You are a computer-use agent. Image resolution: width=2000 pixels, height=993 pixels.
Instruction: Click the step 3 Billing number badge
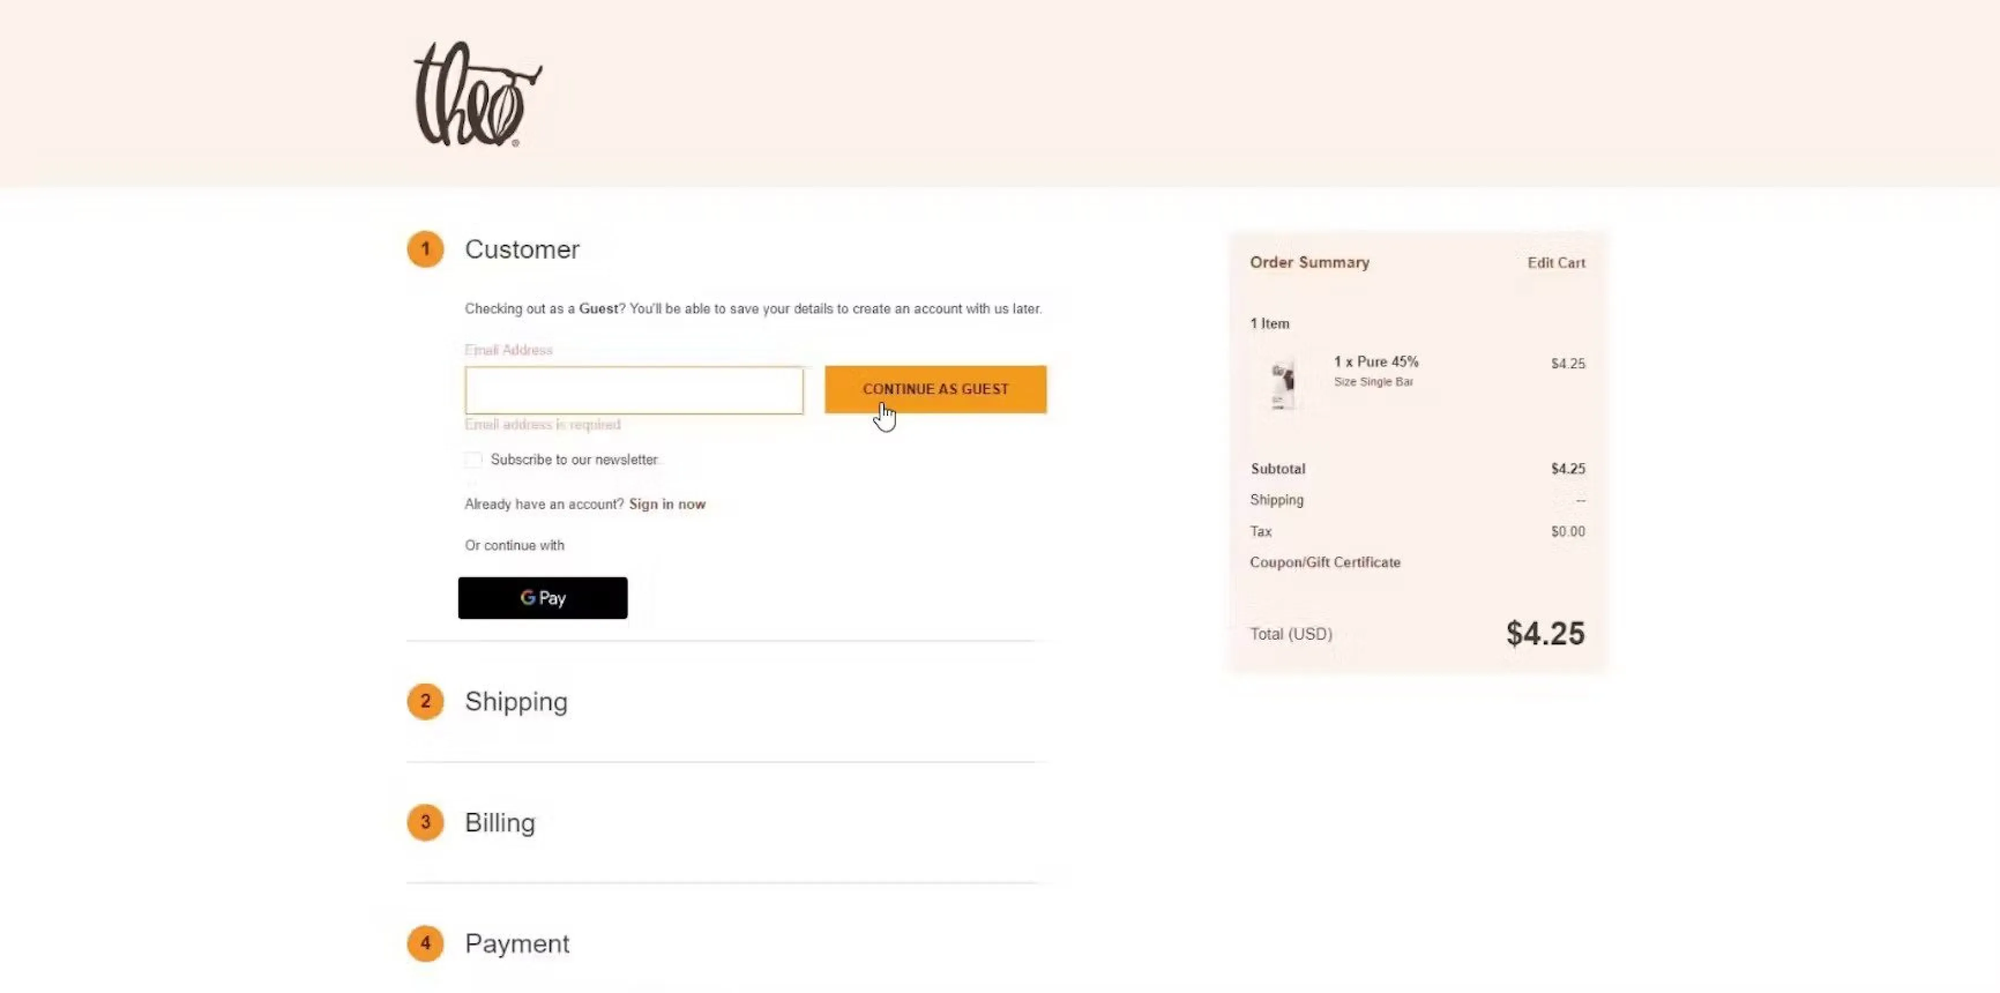pyautogui.click(x=425, y=822)
